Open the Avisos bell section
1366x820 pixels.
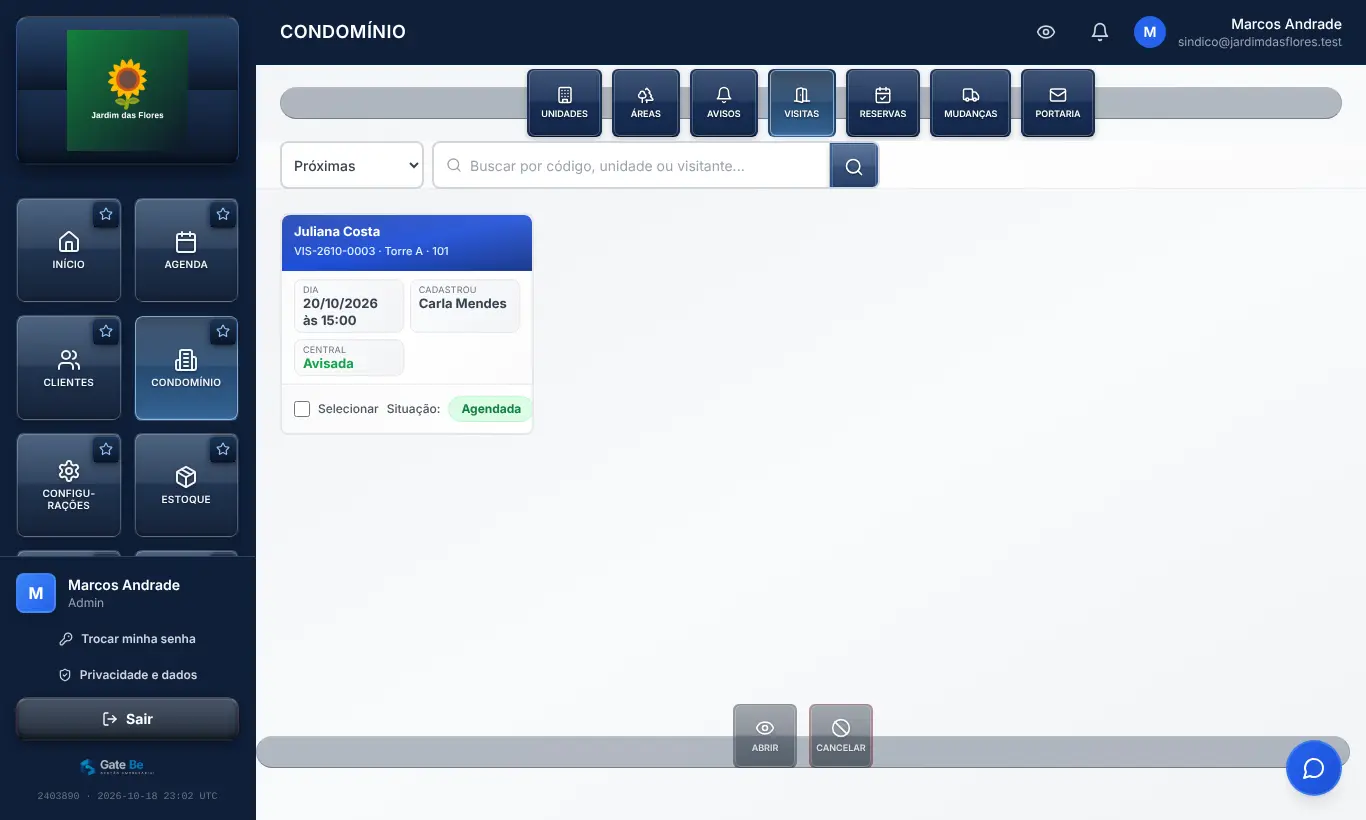pos(724,103)
